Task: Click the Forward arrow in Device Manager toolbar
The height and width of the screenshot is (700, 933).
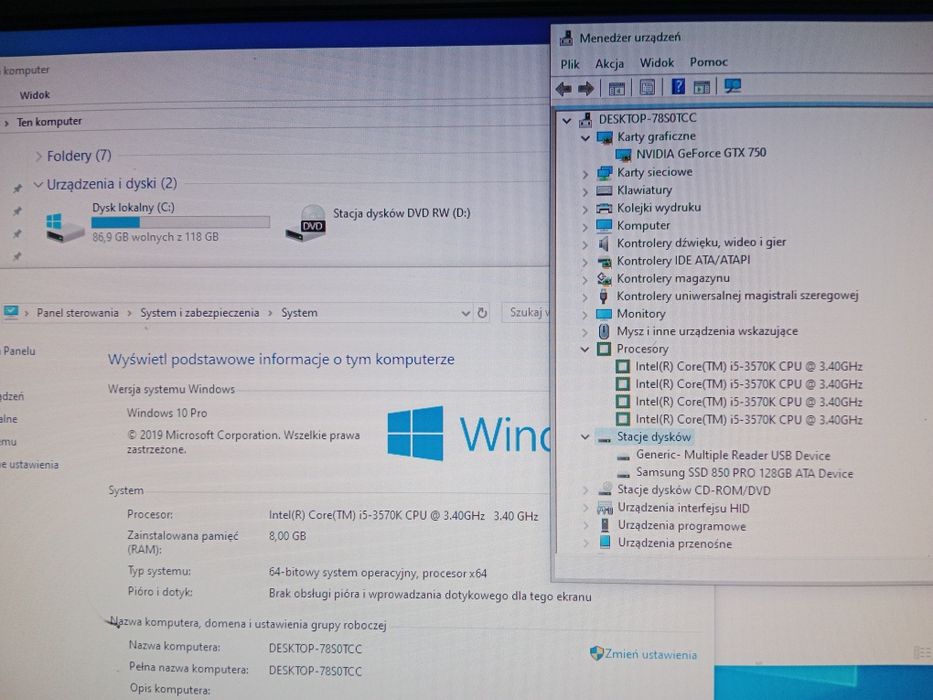Action: [586, 89]
